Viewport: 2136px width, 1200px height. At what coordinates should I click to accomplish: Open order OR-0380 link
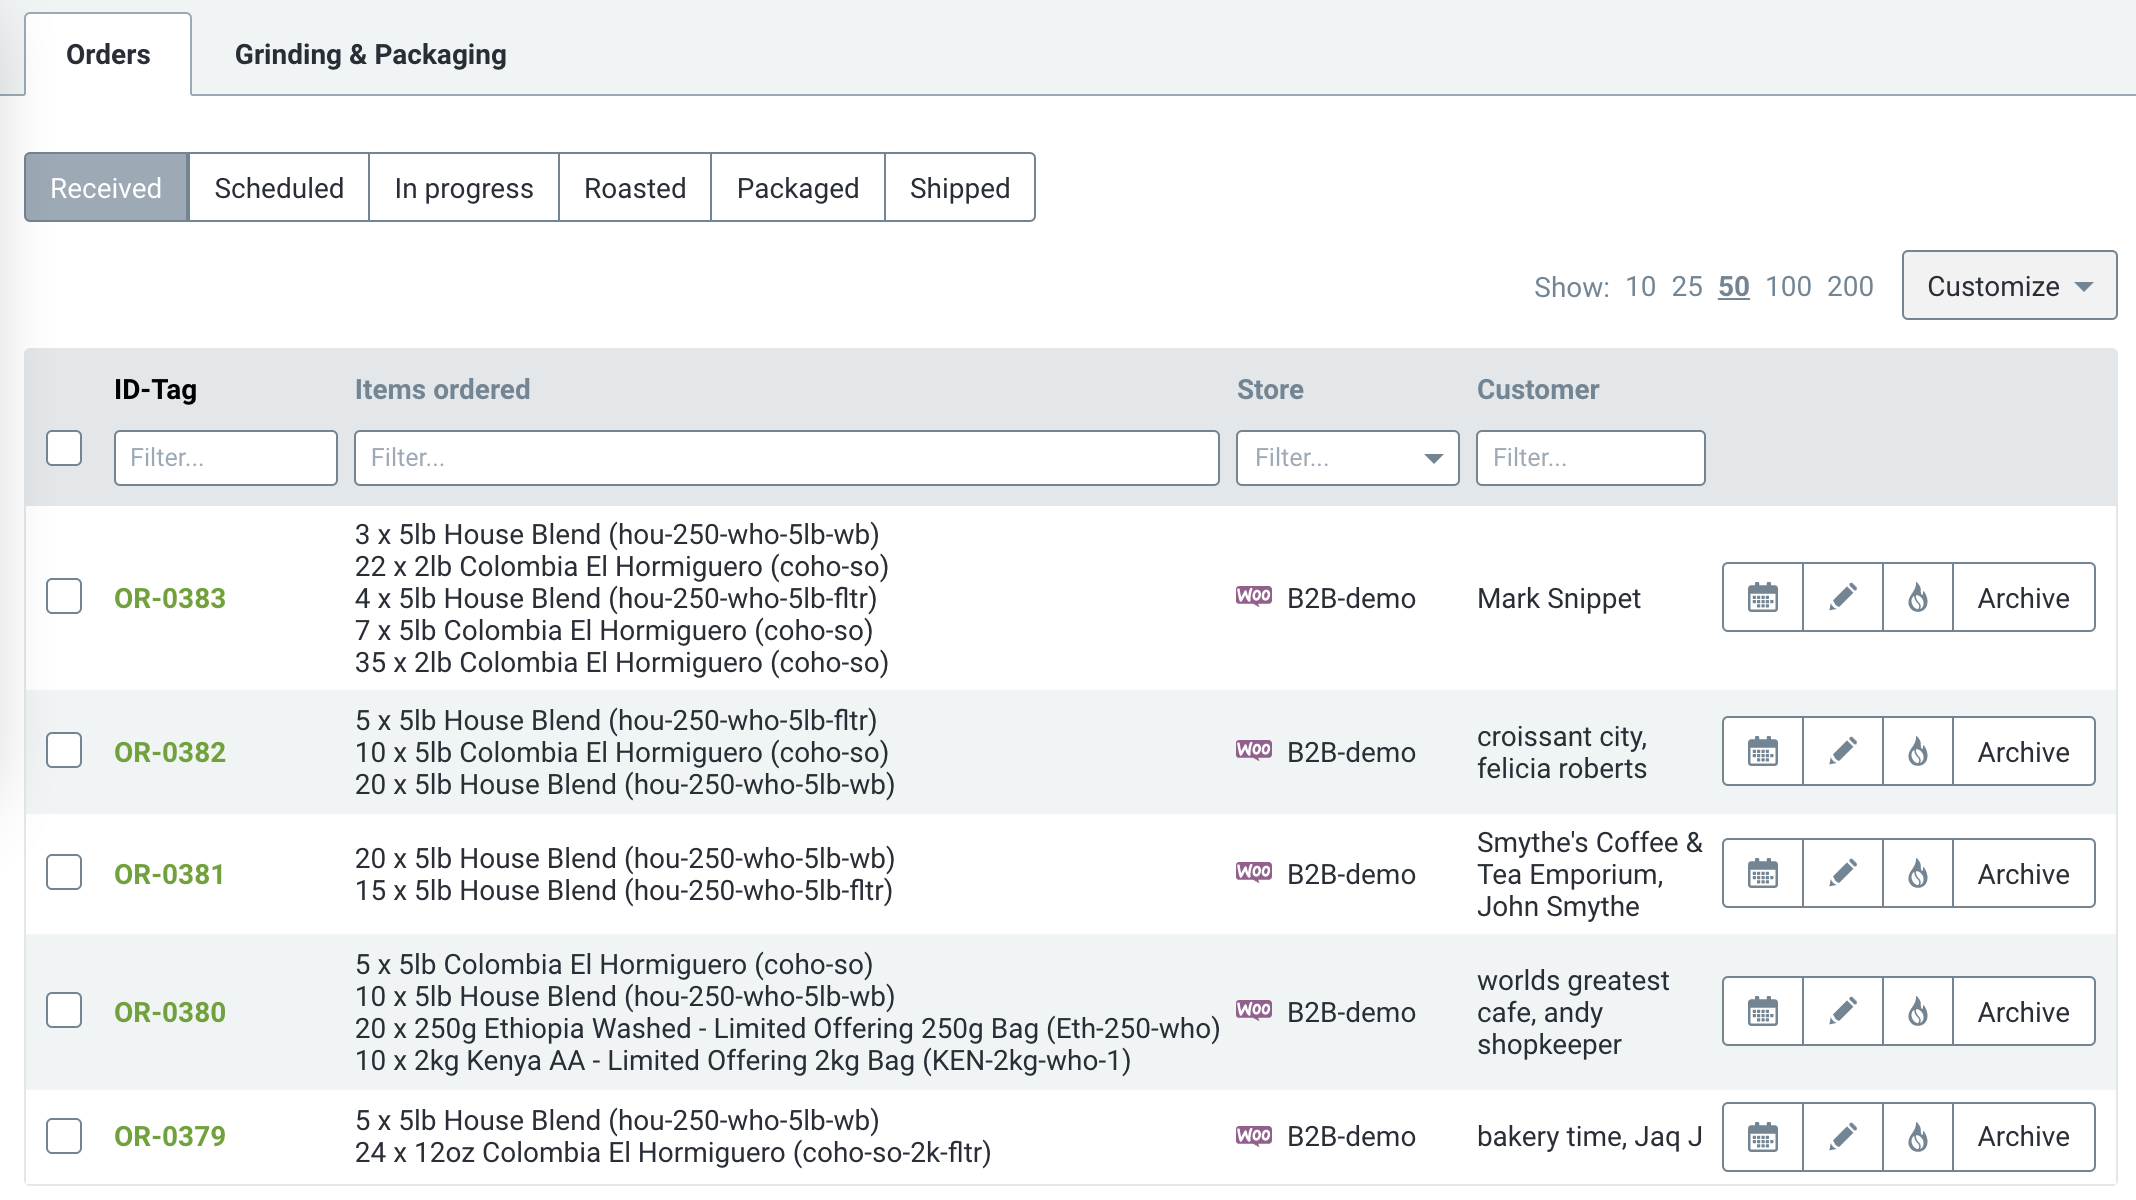pos(170,1012)
